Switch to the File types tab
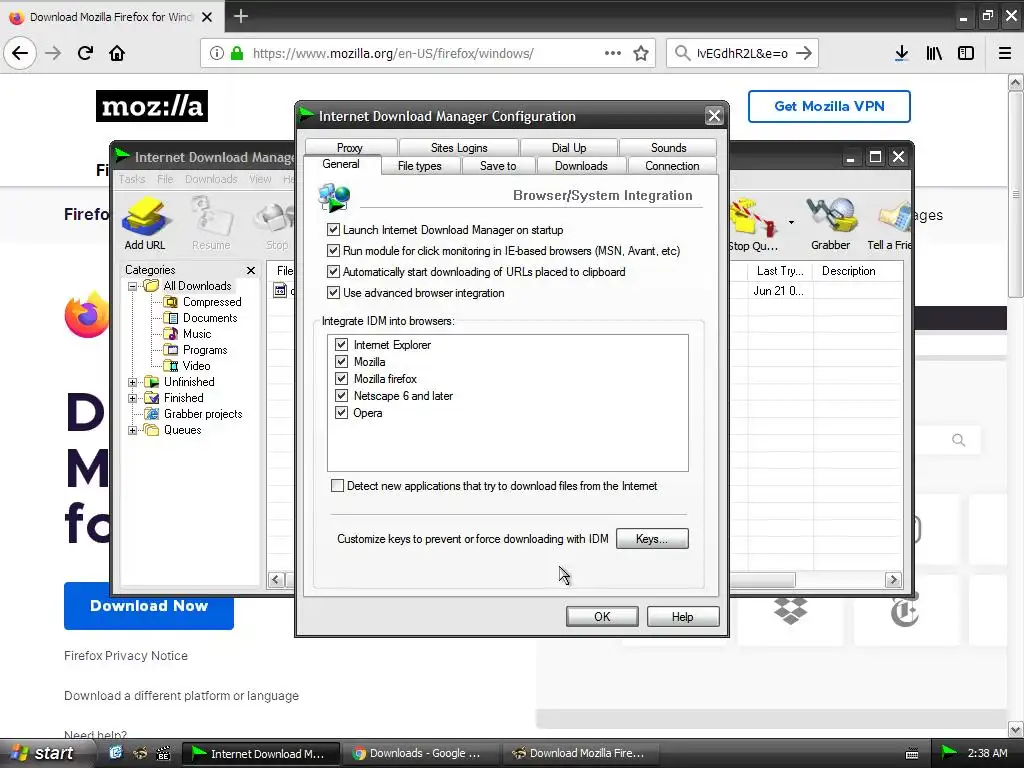This screenshot has width=1024, height=768. [x=420, y=166]
